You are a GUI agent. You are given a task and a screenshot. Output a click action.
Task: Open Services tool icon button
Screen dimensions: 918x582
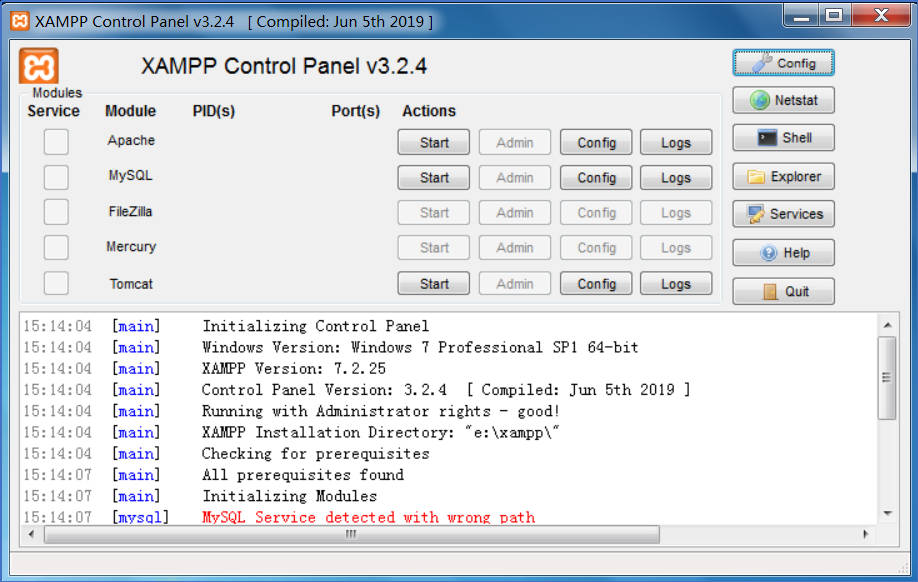click(783, 214)
